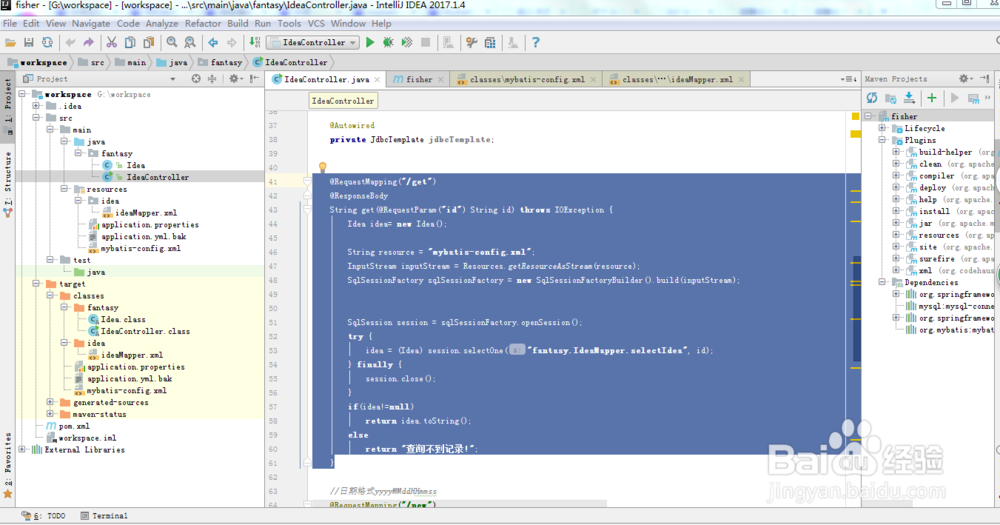
Task: Close the IdeaController.java tab
Action: 377,80
